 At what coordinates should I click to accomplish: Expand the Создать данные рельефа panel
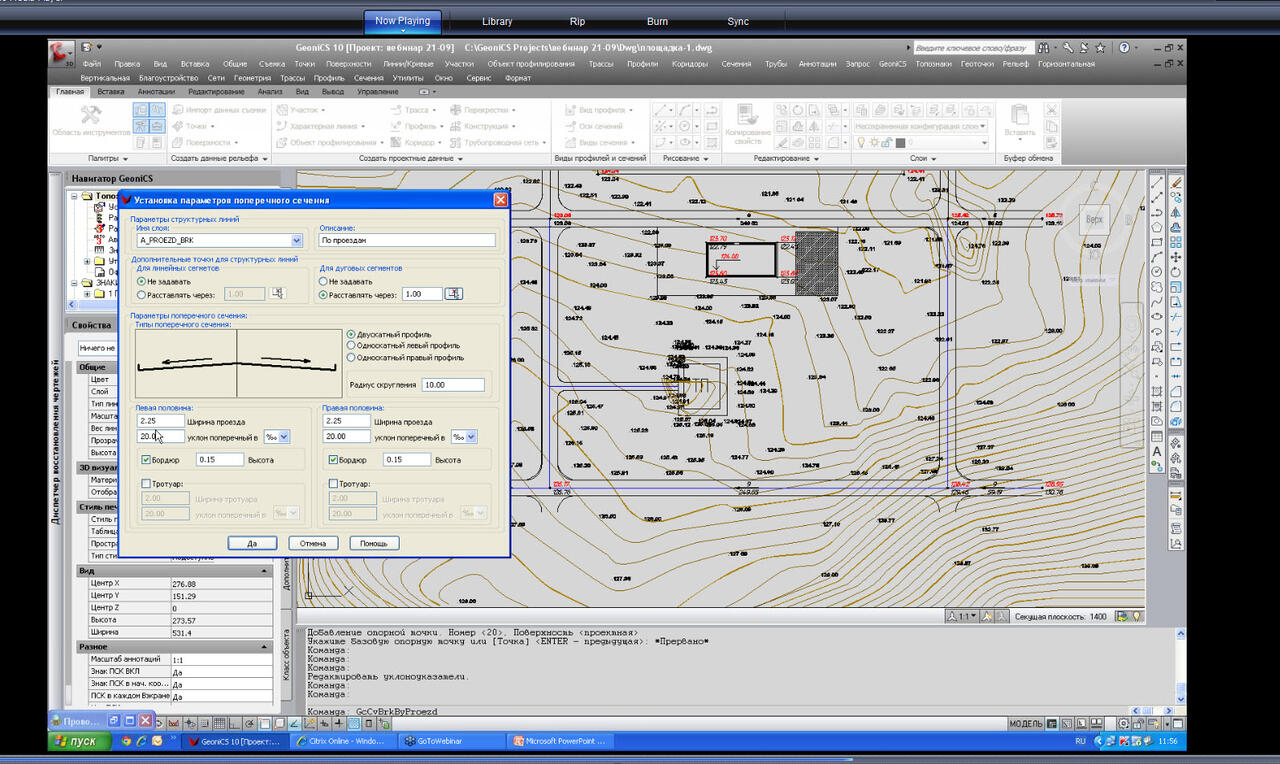tap(219, 158)
